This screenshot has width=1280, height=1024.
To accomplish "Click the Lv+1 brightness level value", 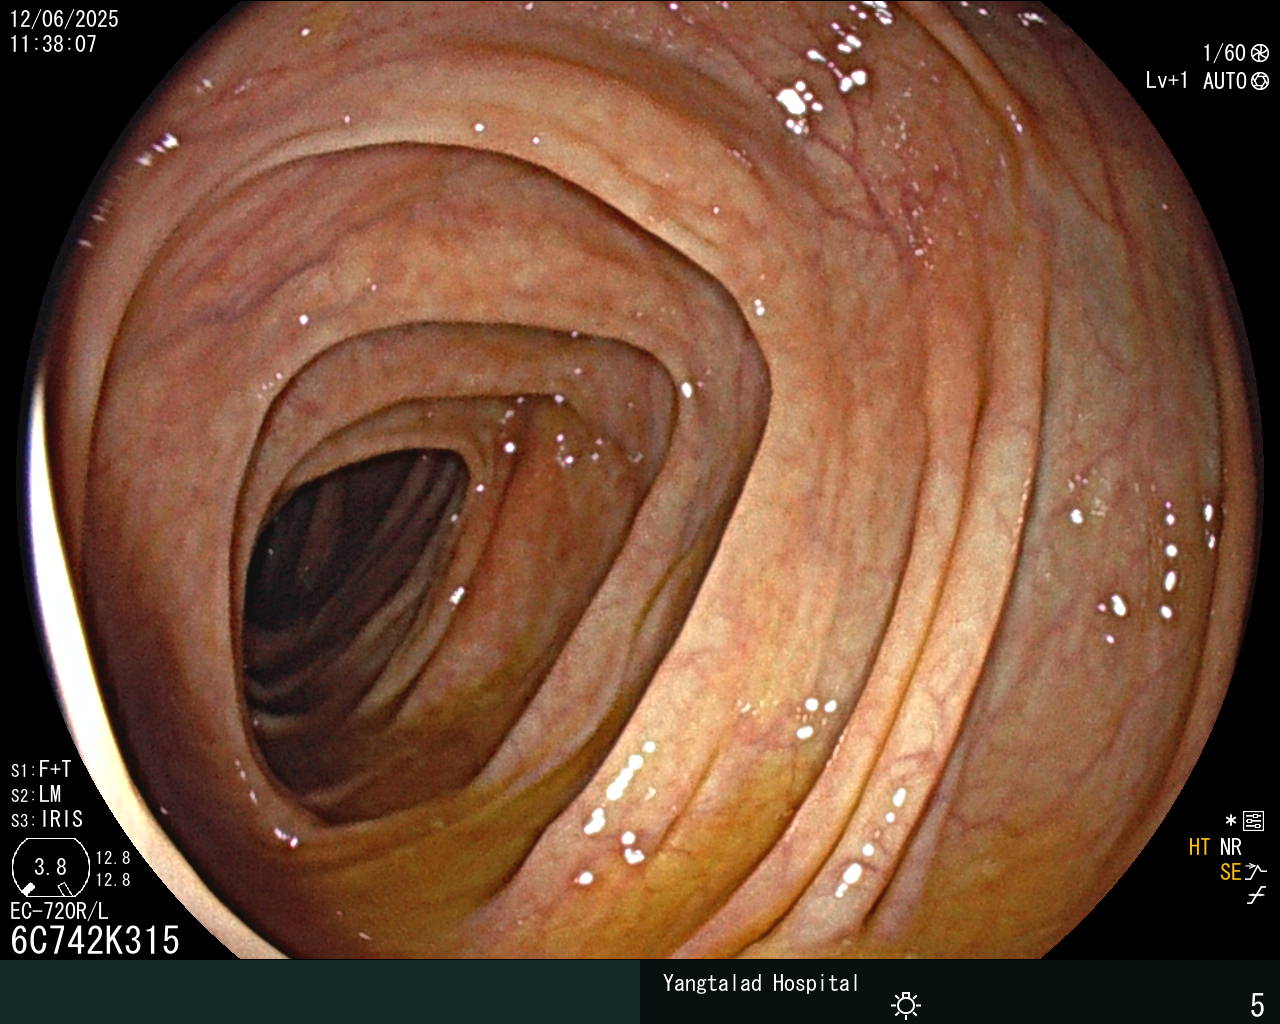I will (x=1166, y=81).
